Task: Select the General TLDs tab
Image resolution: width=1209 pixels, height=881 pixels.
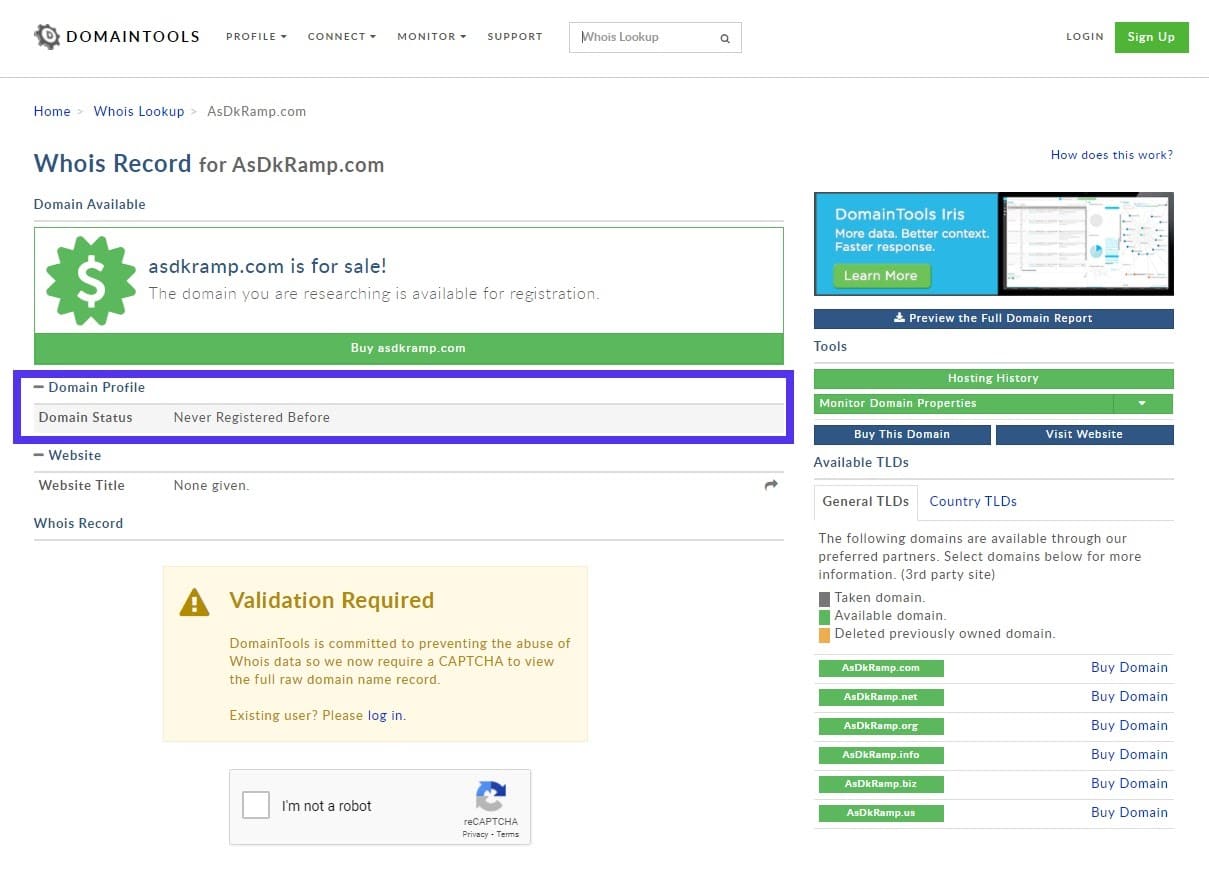Action: pos(864,501)
